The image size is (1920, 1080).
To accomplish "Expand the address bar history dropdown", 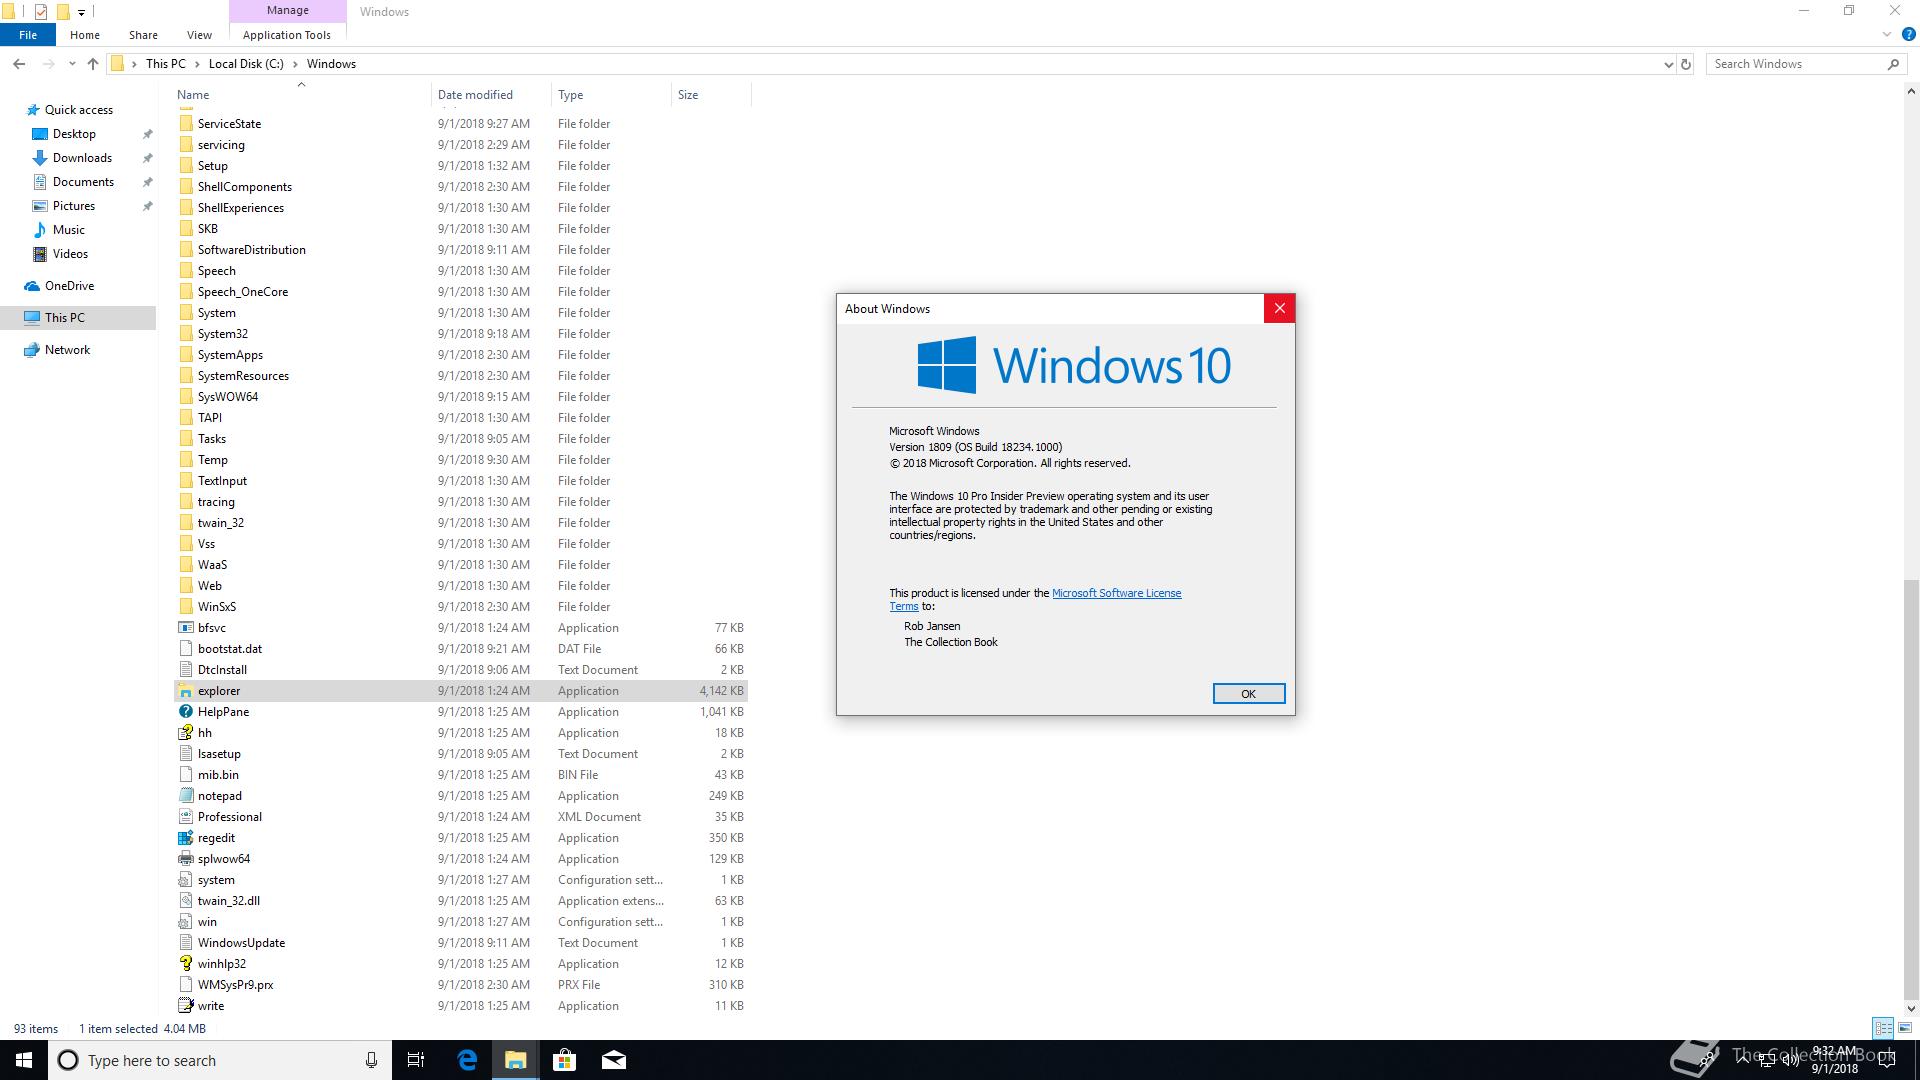I will pos(1668,64).
